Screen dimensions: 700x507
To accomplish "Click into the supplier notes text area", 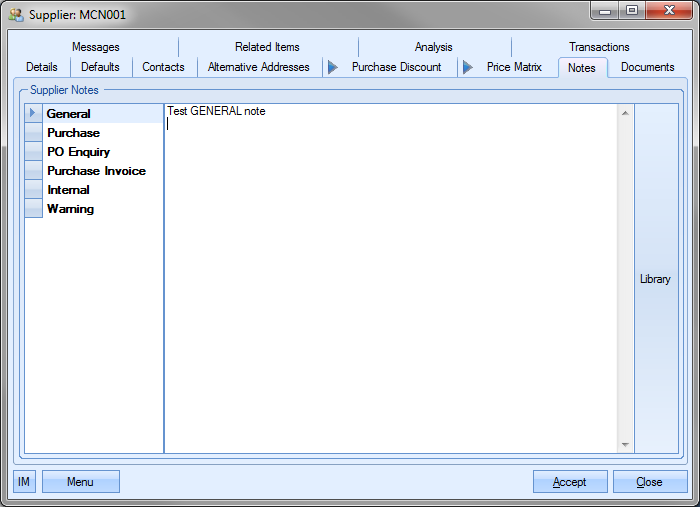I will 391,278.
